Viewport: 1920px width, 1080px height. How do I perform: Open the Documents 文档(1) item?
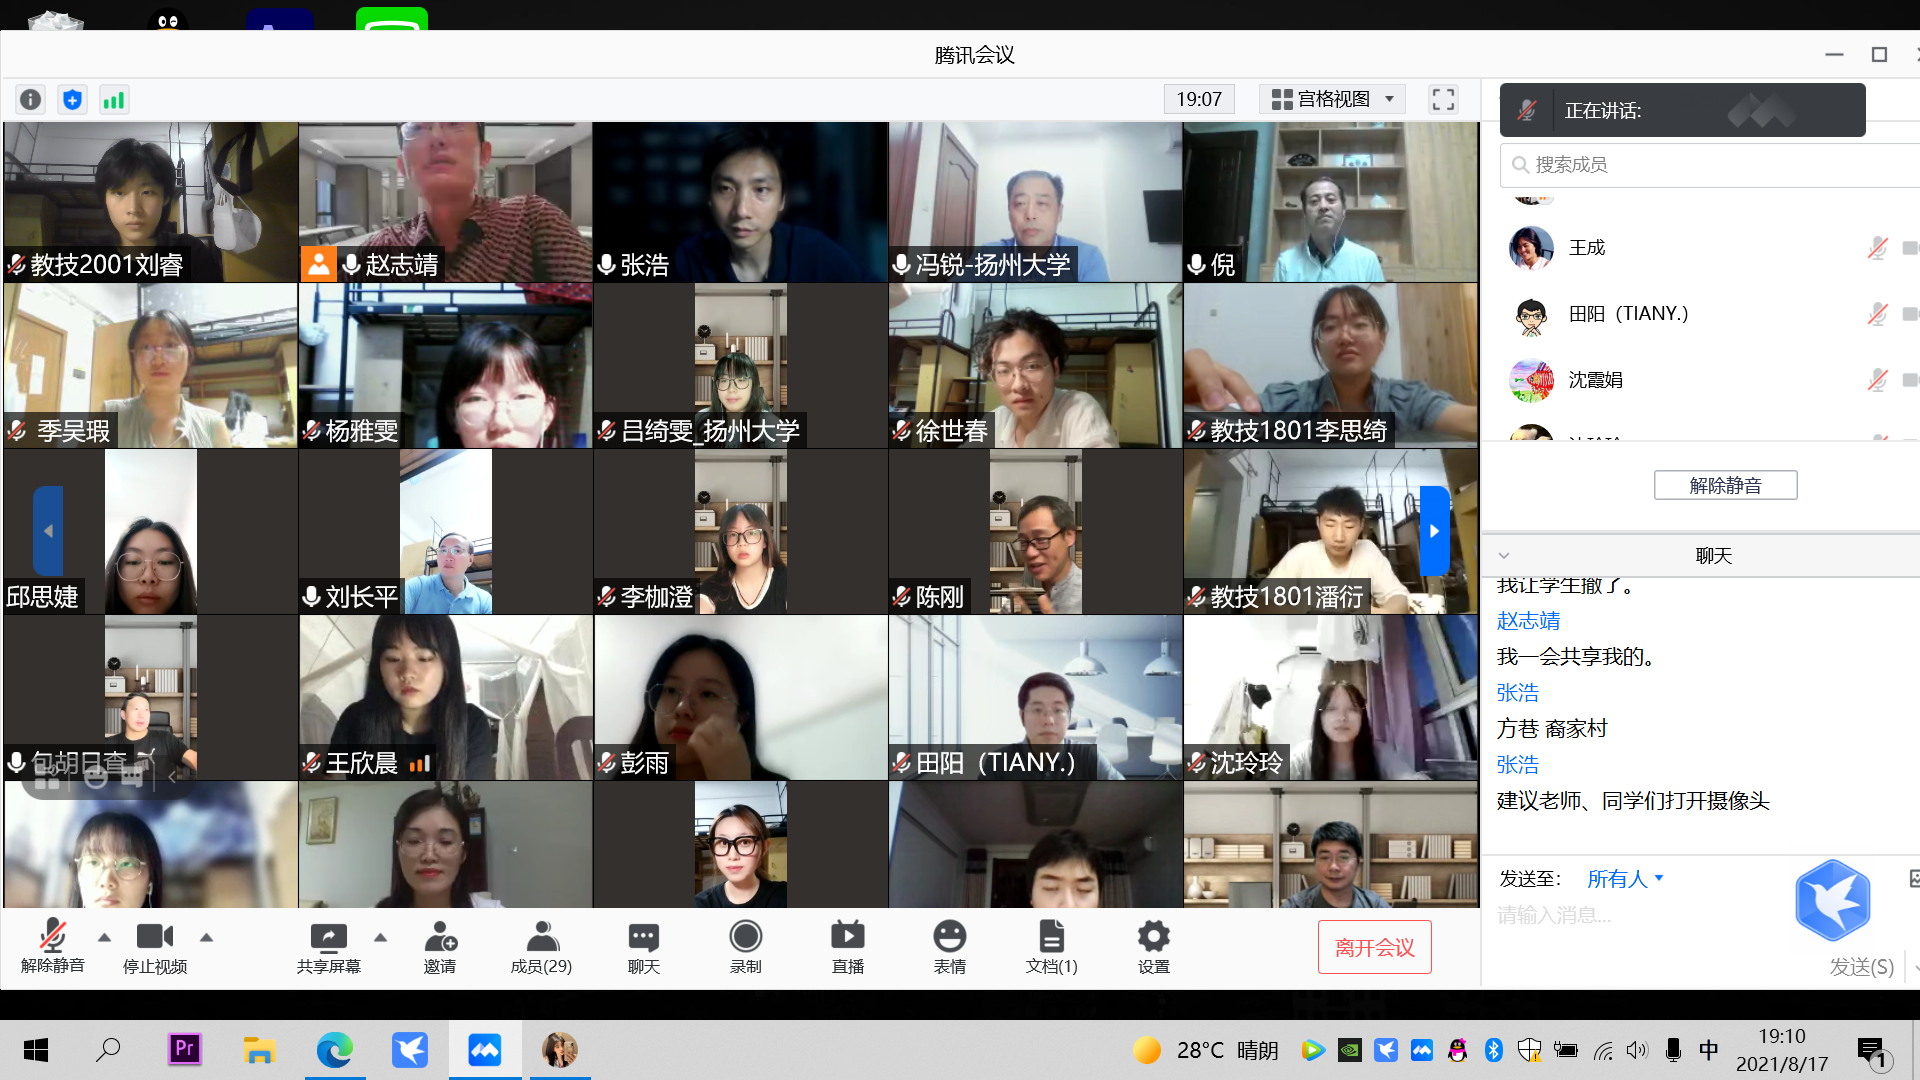point(1051,946)
